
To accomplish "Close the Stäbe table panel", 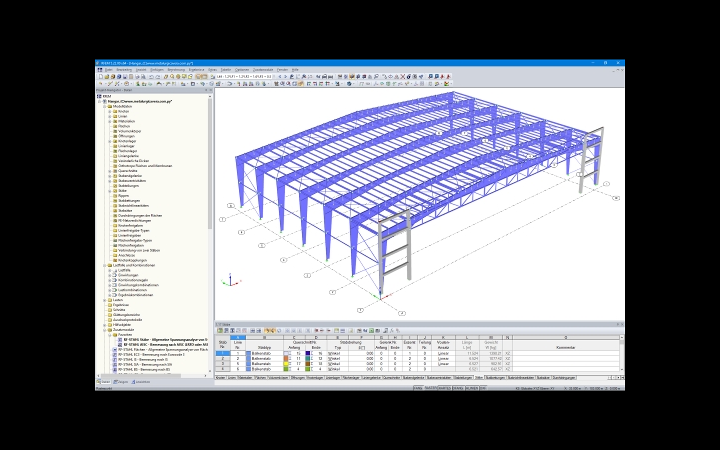I will 622,325.
